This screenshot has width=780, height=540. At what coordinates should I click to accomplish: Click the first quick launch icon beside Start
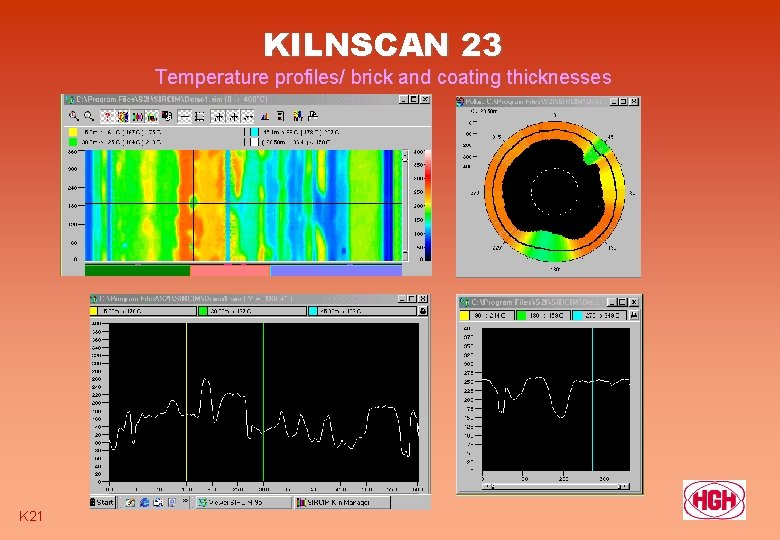pyautogui.click(x=130, y=502)
